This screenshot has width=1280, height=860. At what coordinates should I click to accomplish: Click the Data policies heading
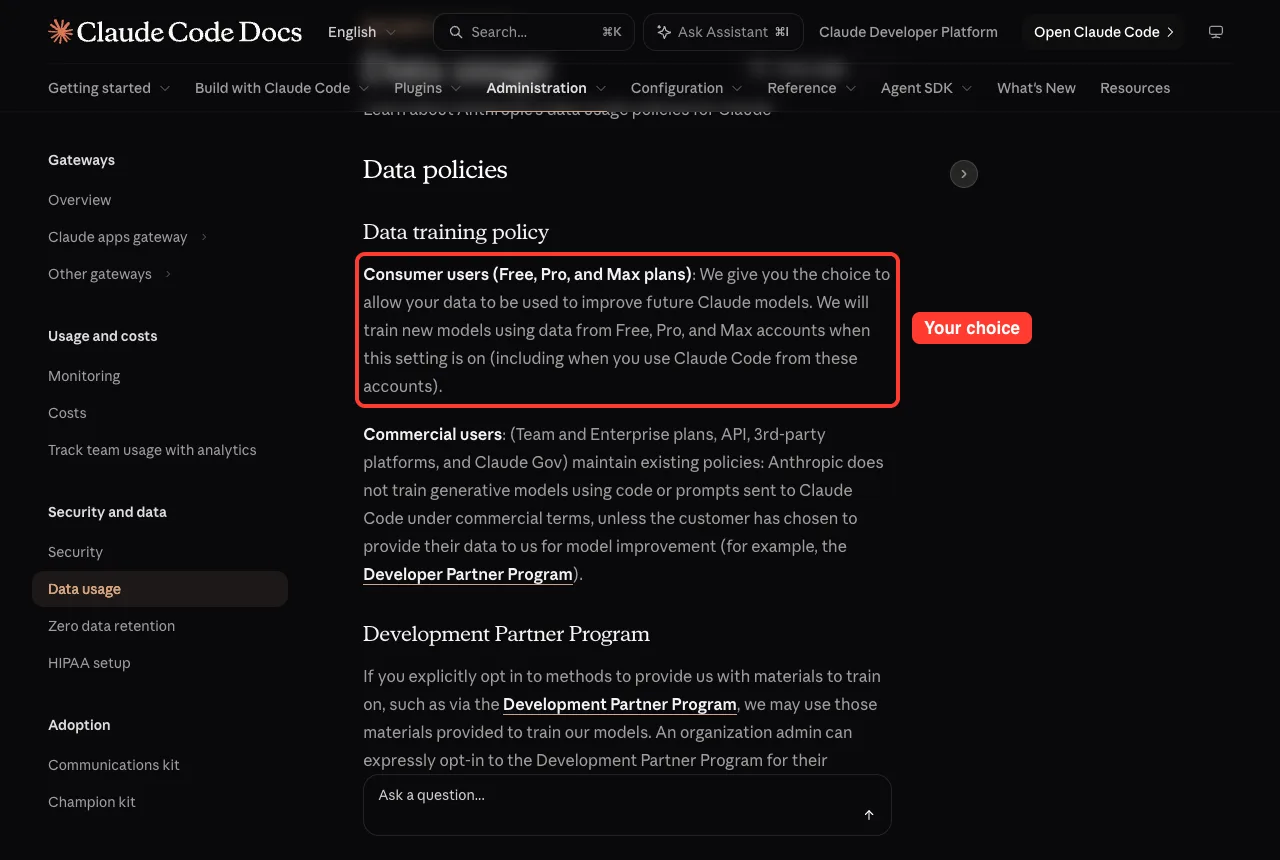coord(435,170)
